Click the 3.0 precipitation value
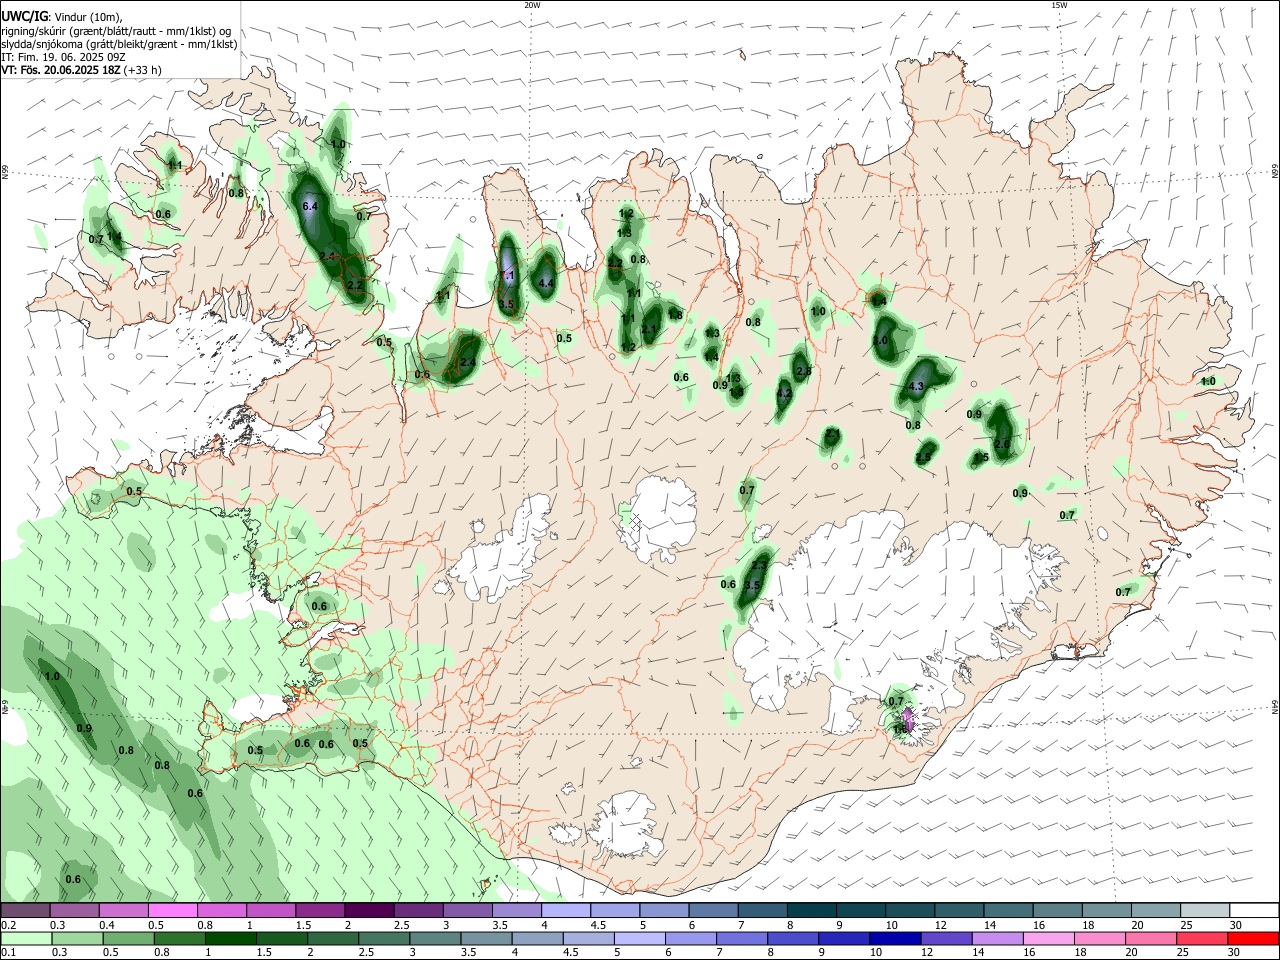The image size is (1280, 960). coord(880,340)
